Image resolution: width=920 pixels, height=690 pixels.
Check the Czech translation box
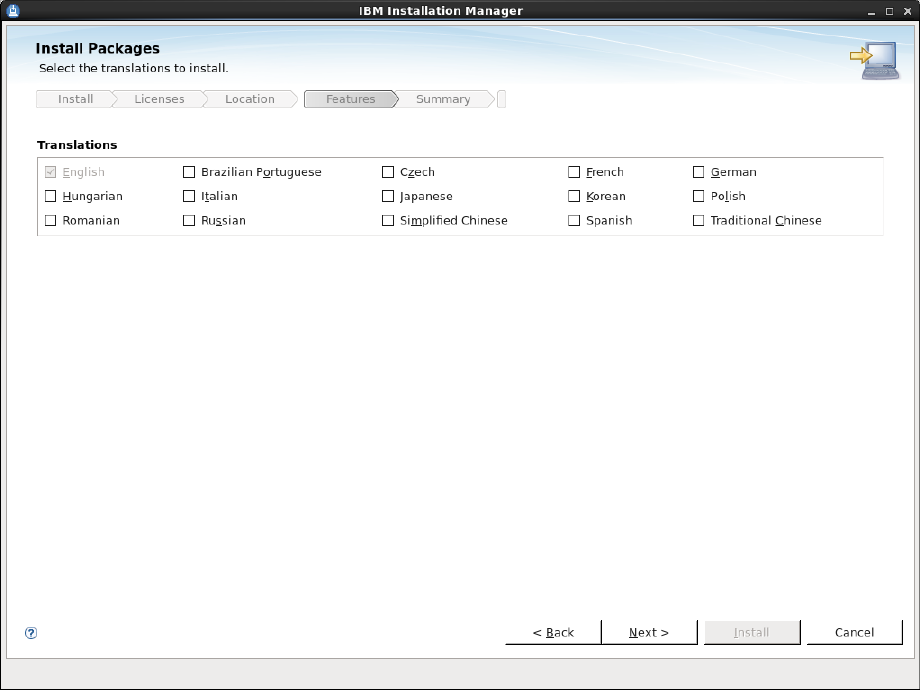[x=388, y=172]
